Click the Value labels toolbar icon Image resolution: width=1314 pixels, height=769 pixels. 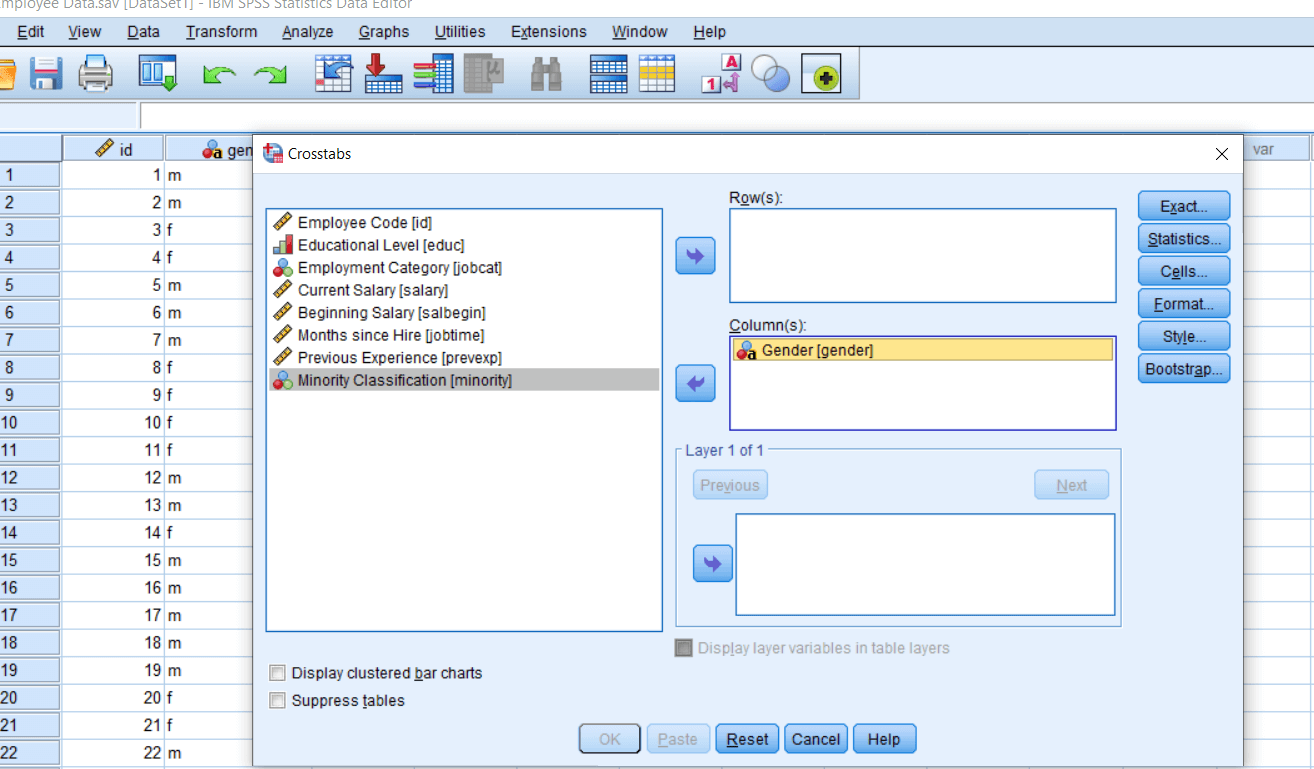(720, 74)
